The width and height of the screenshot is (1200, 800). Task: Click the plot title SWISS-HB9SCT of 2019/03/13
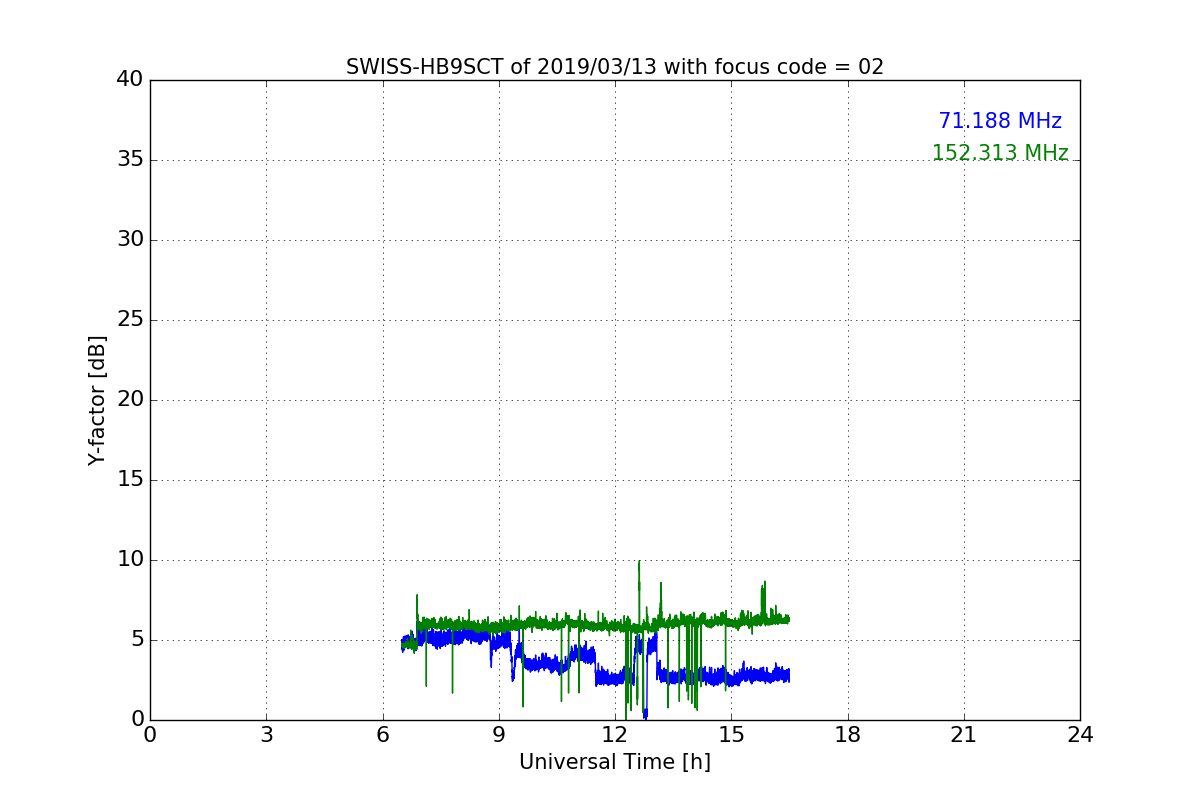point(615,67)
